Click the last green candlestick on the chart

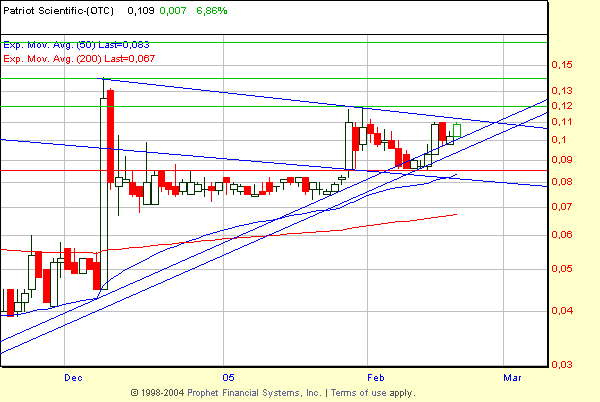click(457, 130)
